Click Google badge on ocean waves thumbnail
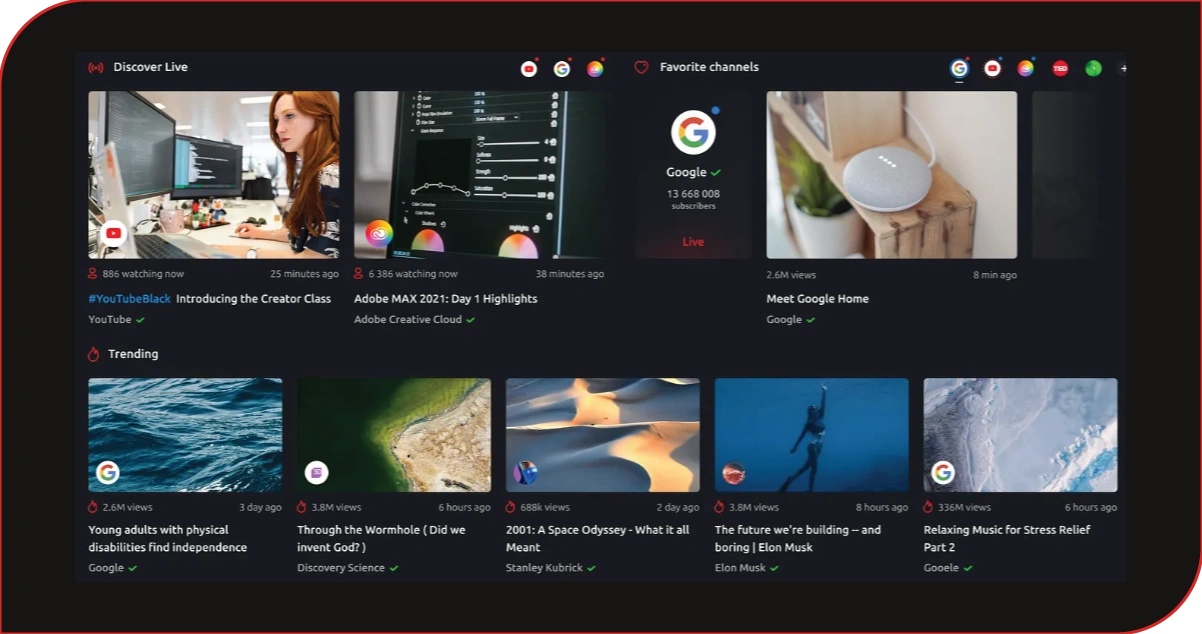Viewport: 1202px width, 634px height. pyautogui.click(x=108, y=472)
